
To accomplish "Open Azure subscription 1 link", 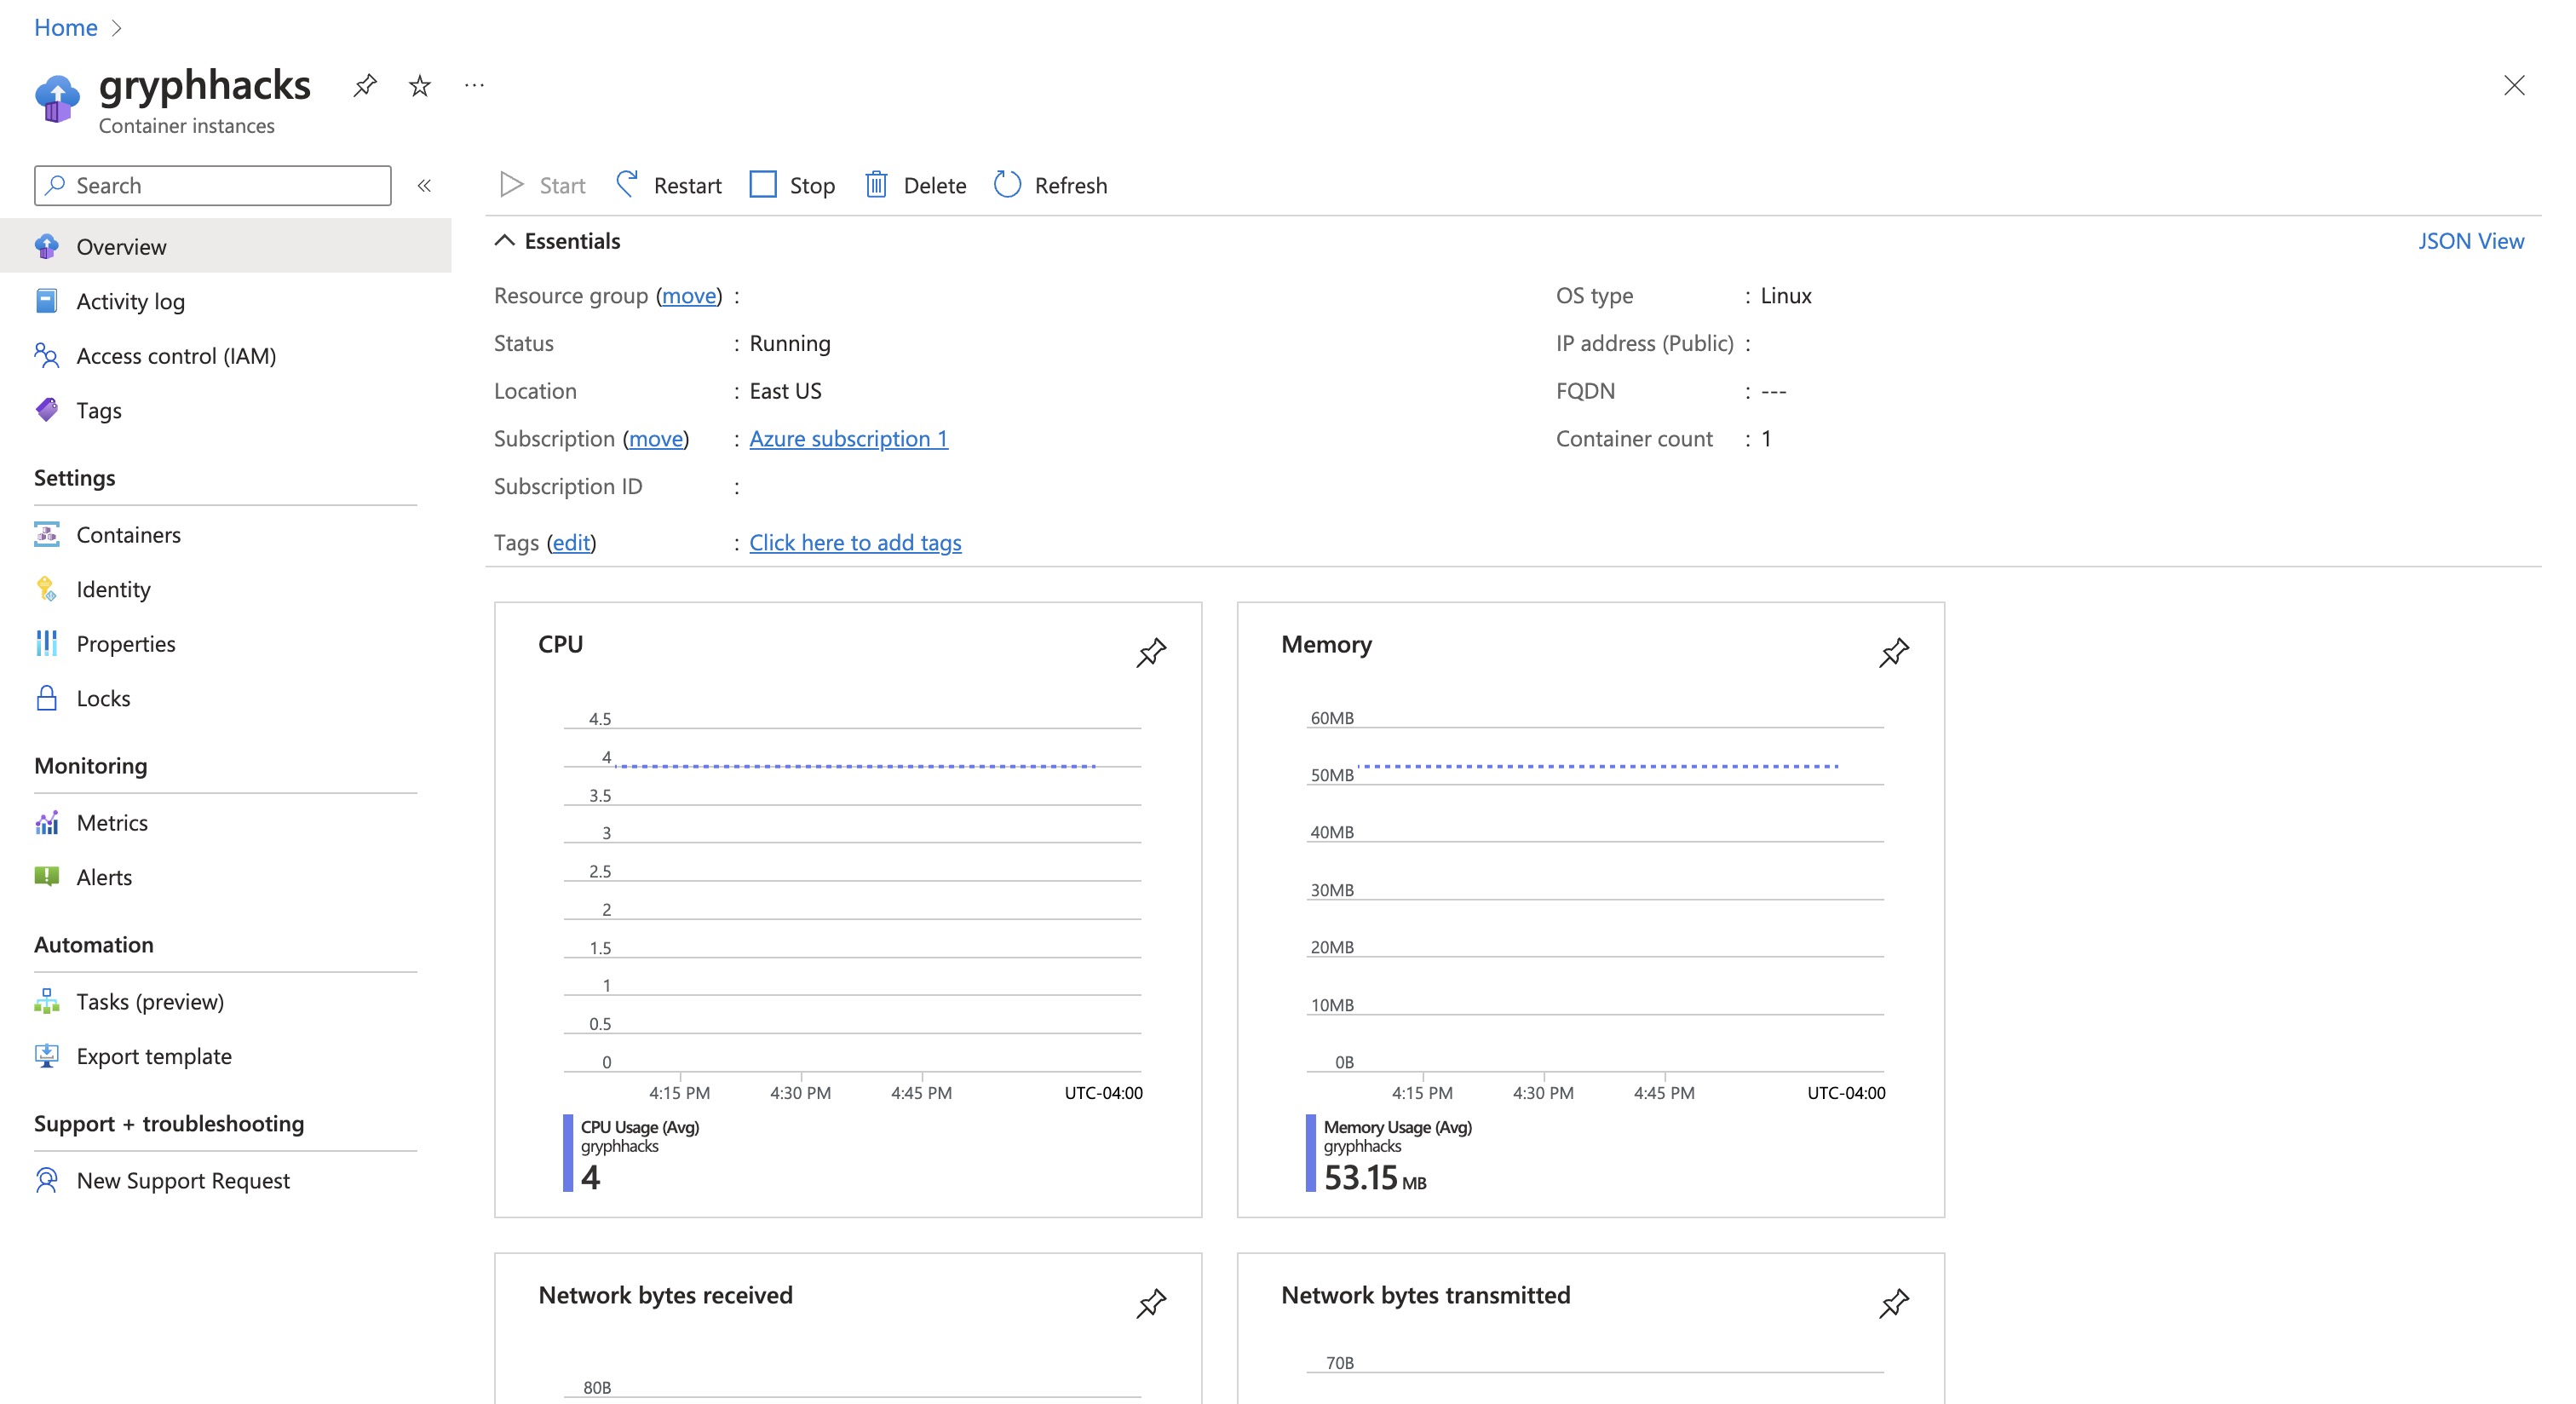I will pos(848,439).
